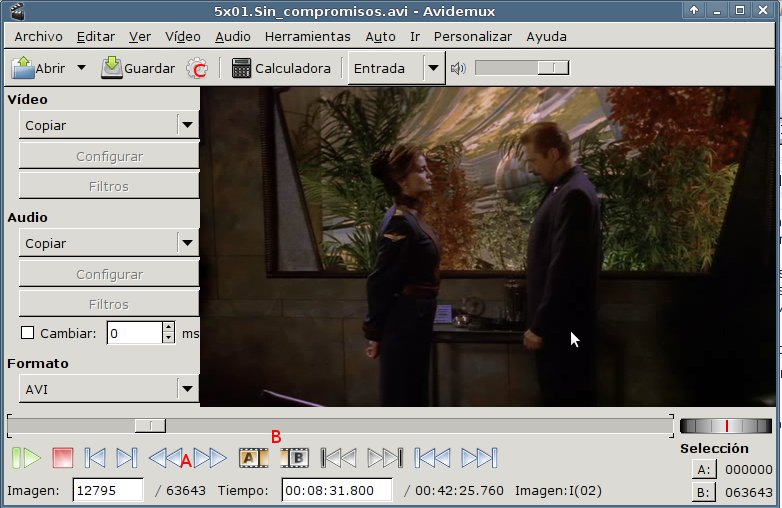Open the Editar menu
This screenshot has height=508, width=782.
pos(96,37)
